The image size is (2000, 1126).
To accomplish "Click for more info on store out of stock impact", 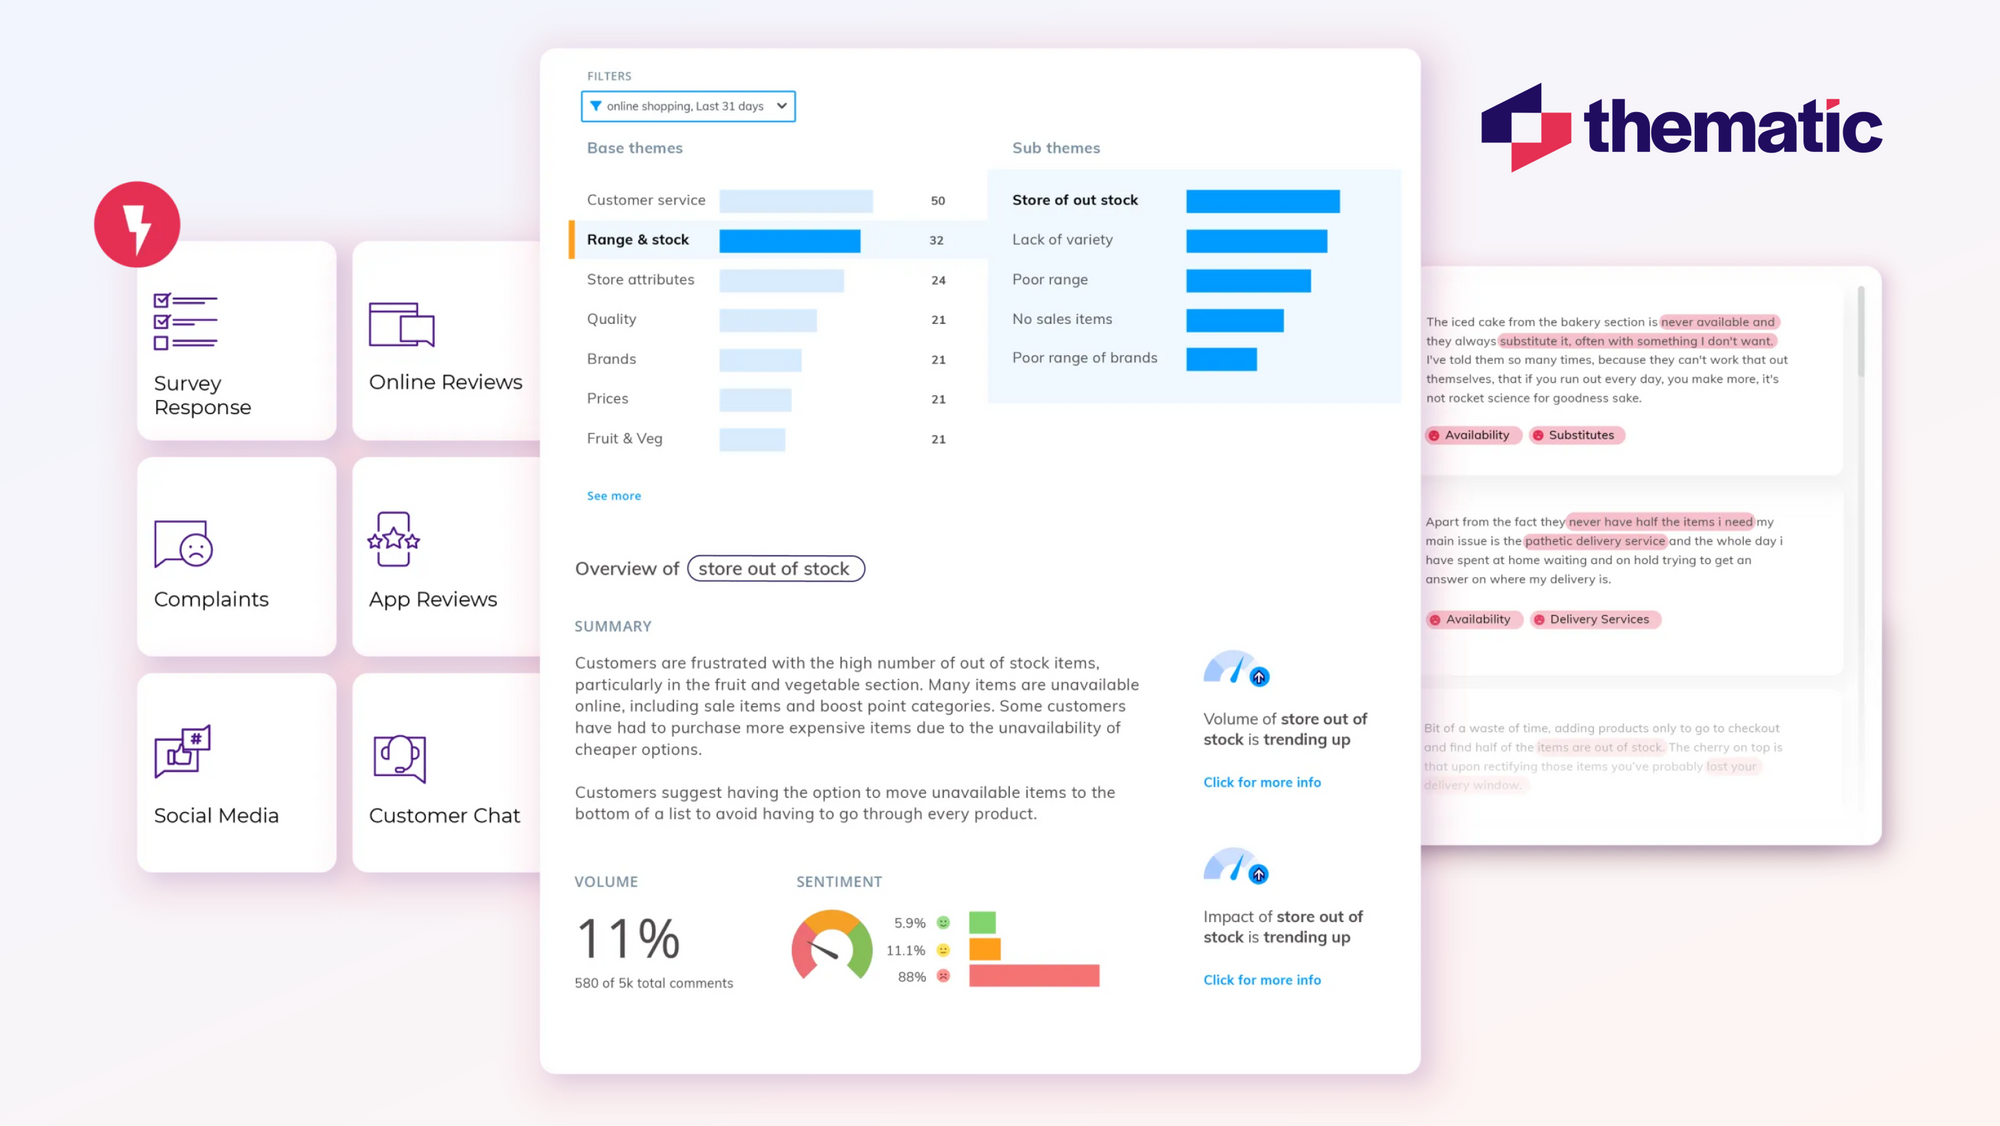I will pos(1262,979).
